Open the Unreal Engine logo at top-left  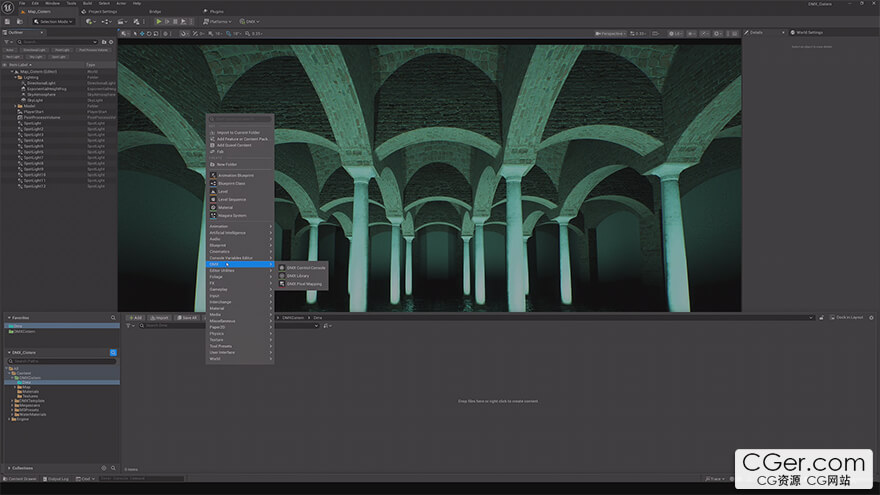pos(8,7)
